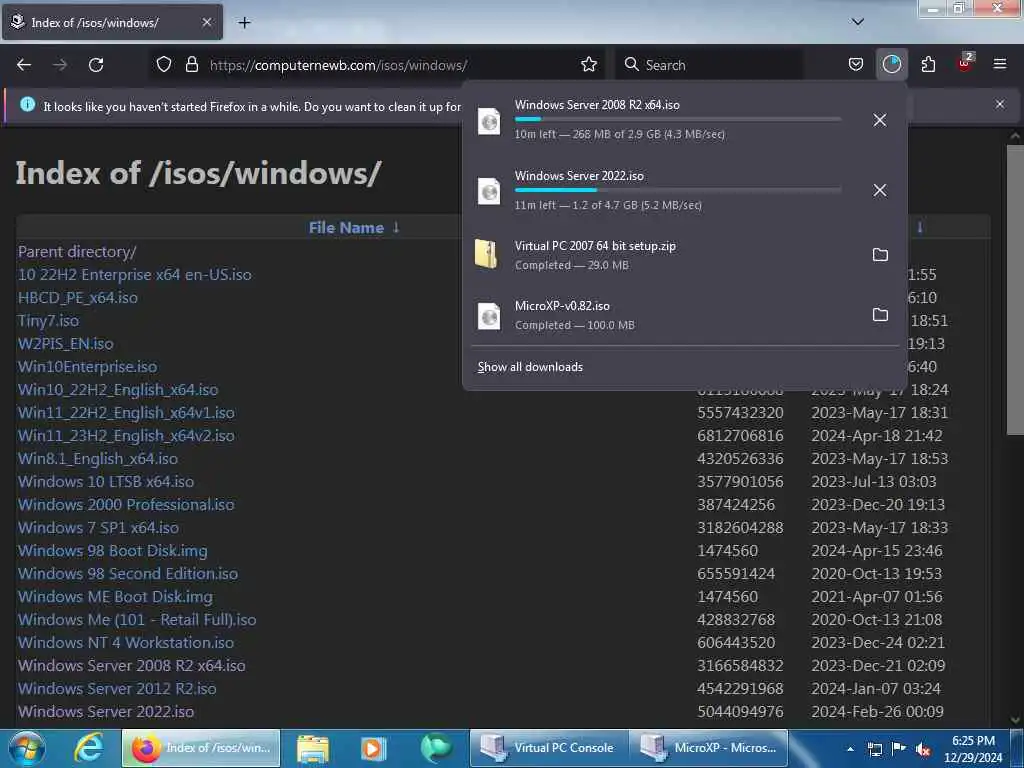Open the extensions puzzle icon
Screen dimensions: 1024x768
pos(928,65)
